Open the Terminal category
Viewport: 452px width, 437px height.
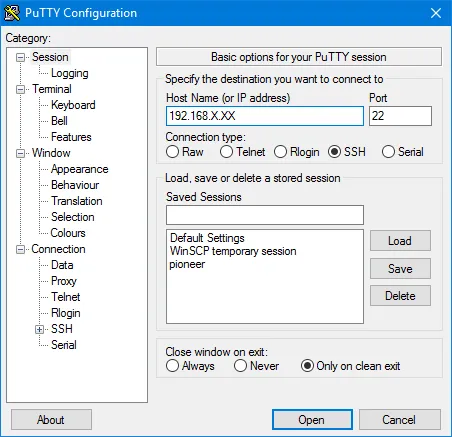coord(52,89)
